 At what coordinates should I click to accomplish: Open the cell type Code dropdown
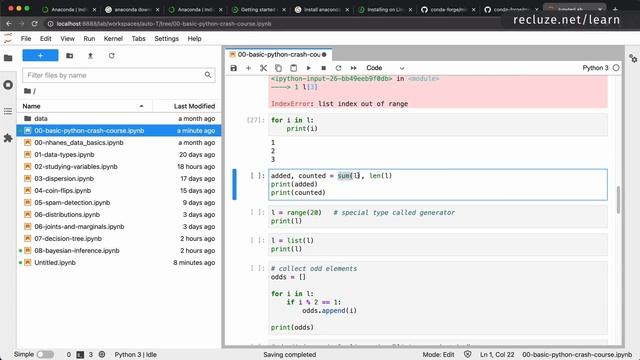[x=385, y=68]
